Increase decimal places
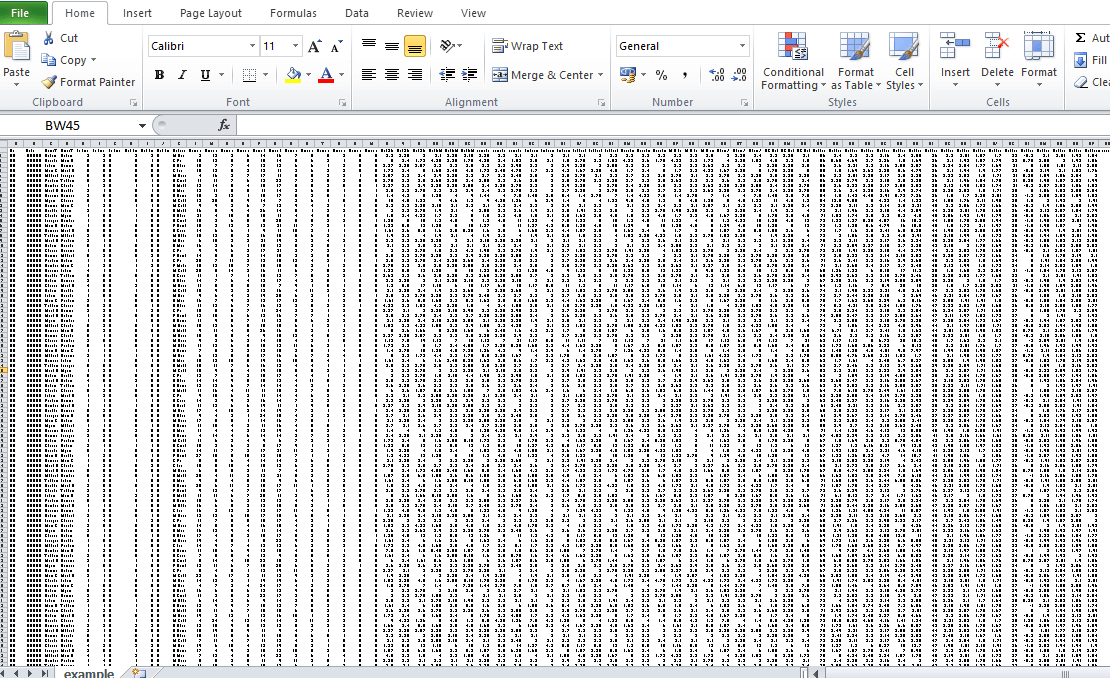The image size is (1110, 678). (x=716, y=75)
